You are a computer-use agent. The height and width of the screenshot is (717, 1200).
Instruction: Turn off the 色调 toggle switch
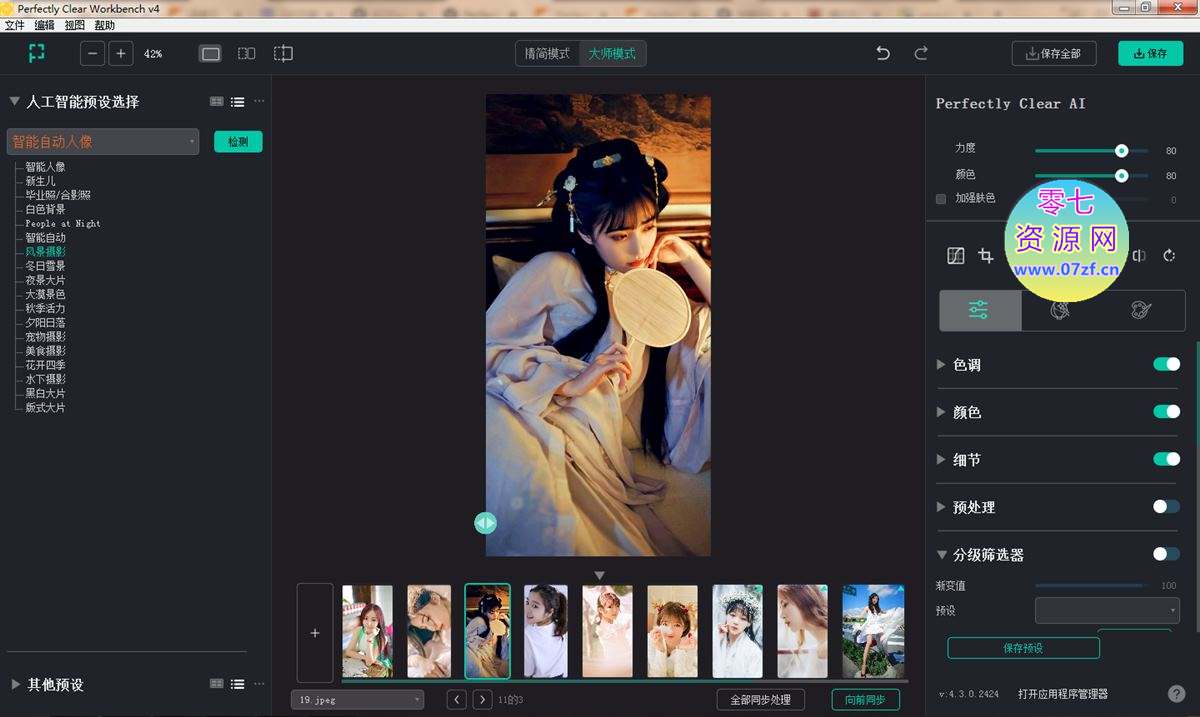click(1166, 364)
